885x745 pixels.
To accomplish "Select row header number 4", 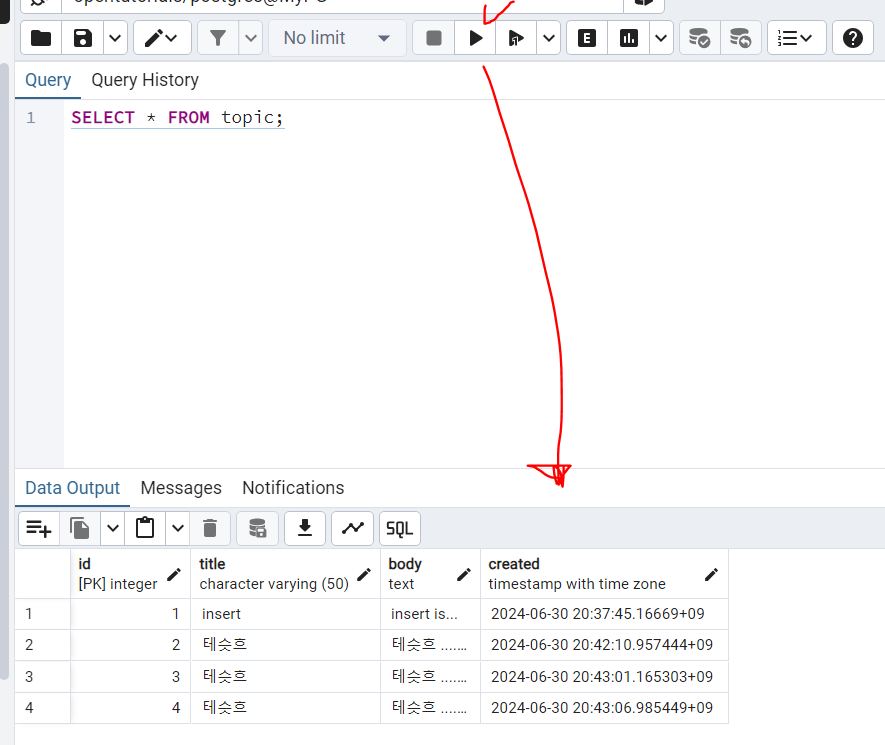I will (x=43, y=708).
